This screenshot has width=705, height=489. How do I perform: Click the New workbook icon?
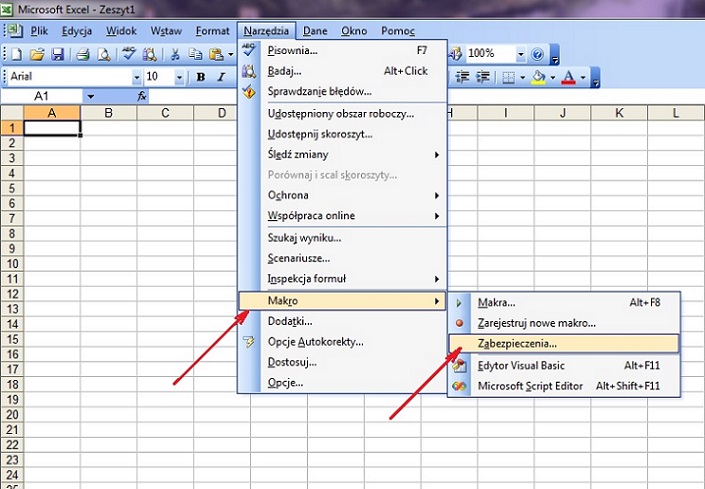(x=17, y=54)
